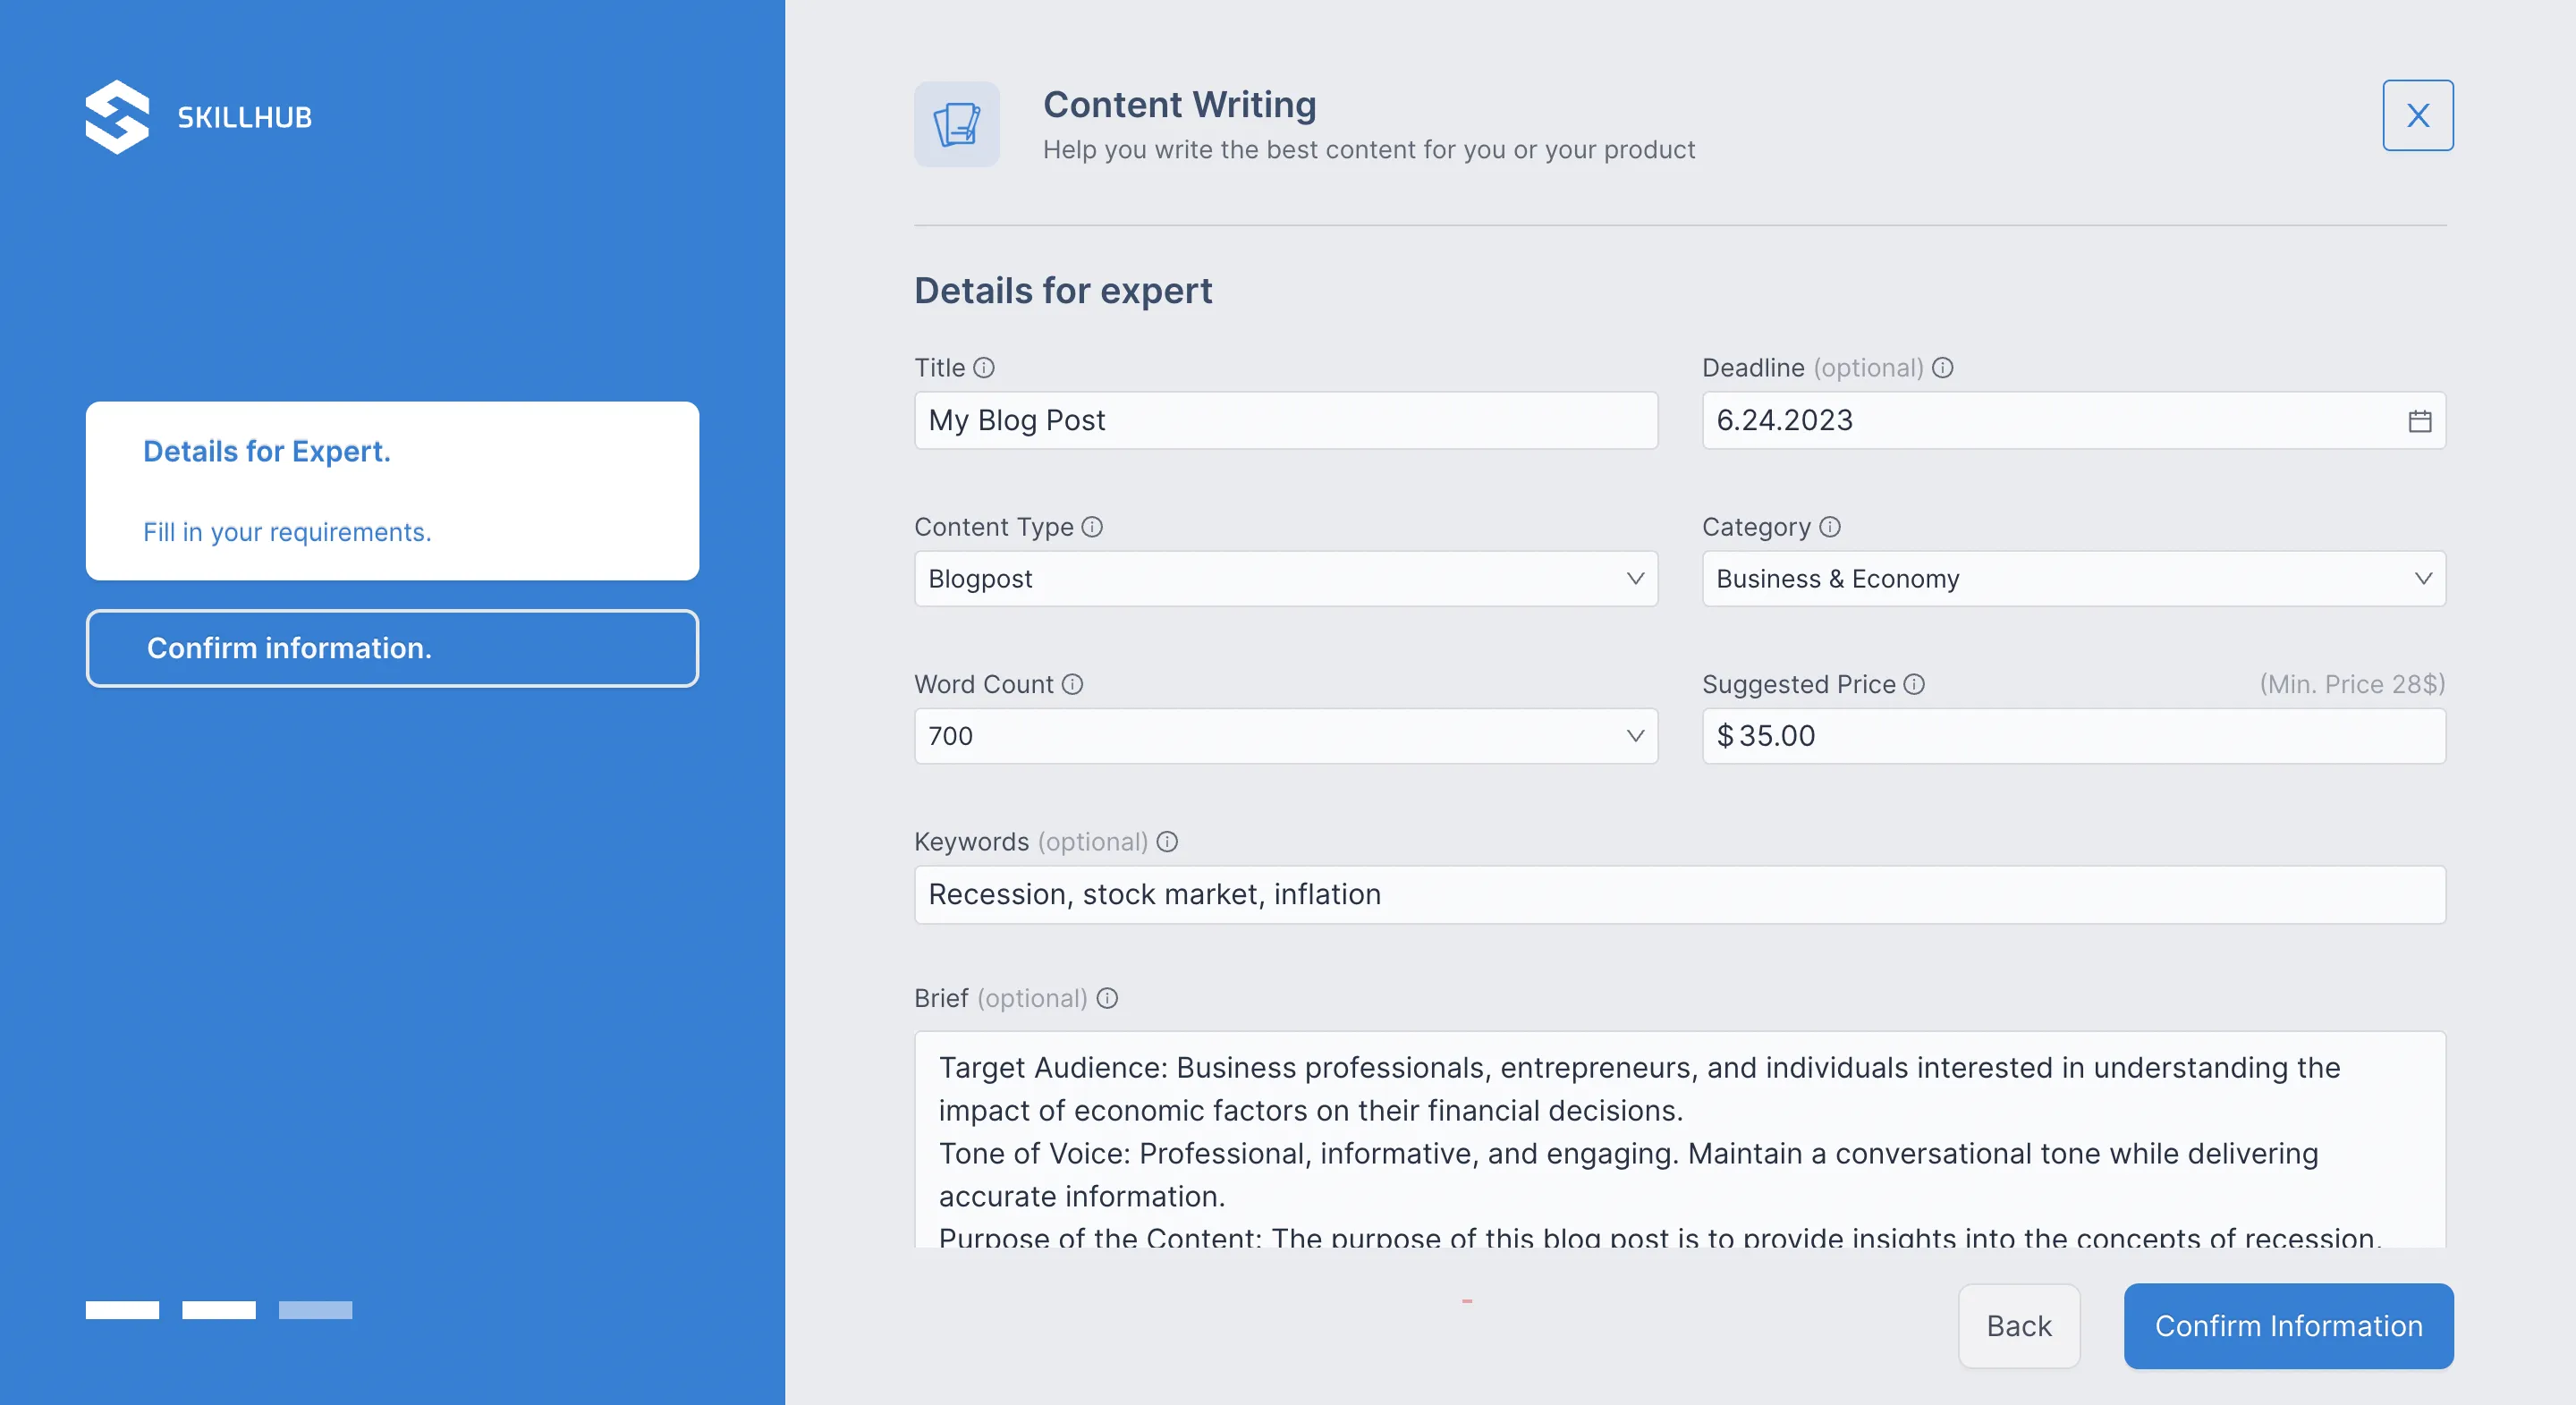
Task: View the Suggested Price info tooltip
Action: tap(1914, 685)
